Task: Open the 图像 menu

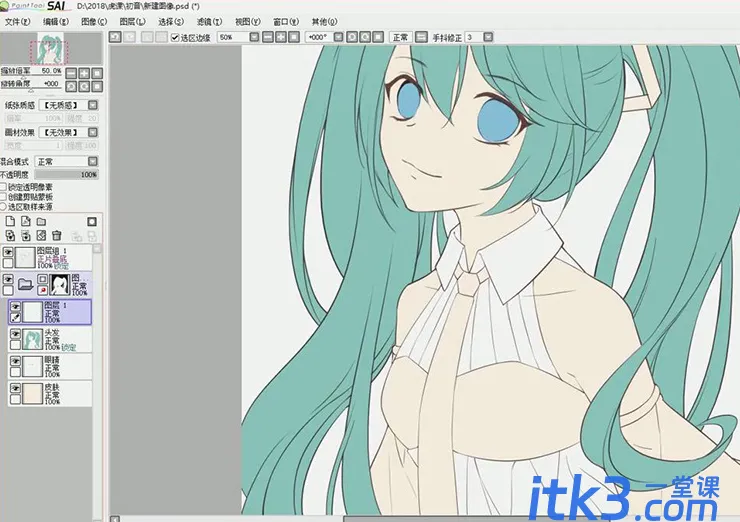Action: coord(94,22)
